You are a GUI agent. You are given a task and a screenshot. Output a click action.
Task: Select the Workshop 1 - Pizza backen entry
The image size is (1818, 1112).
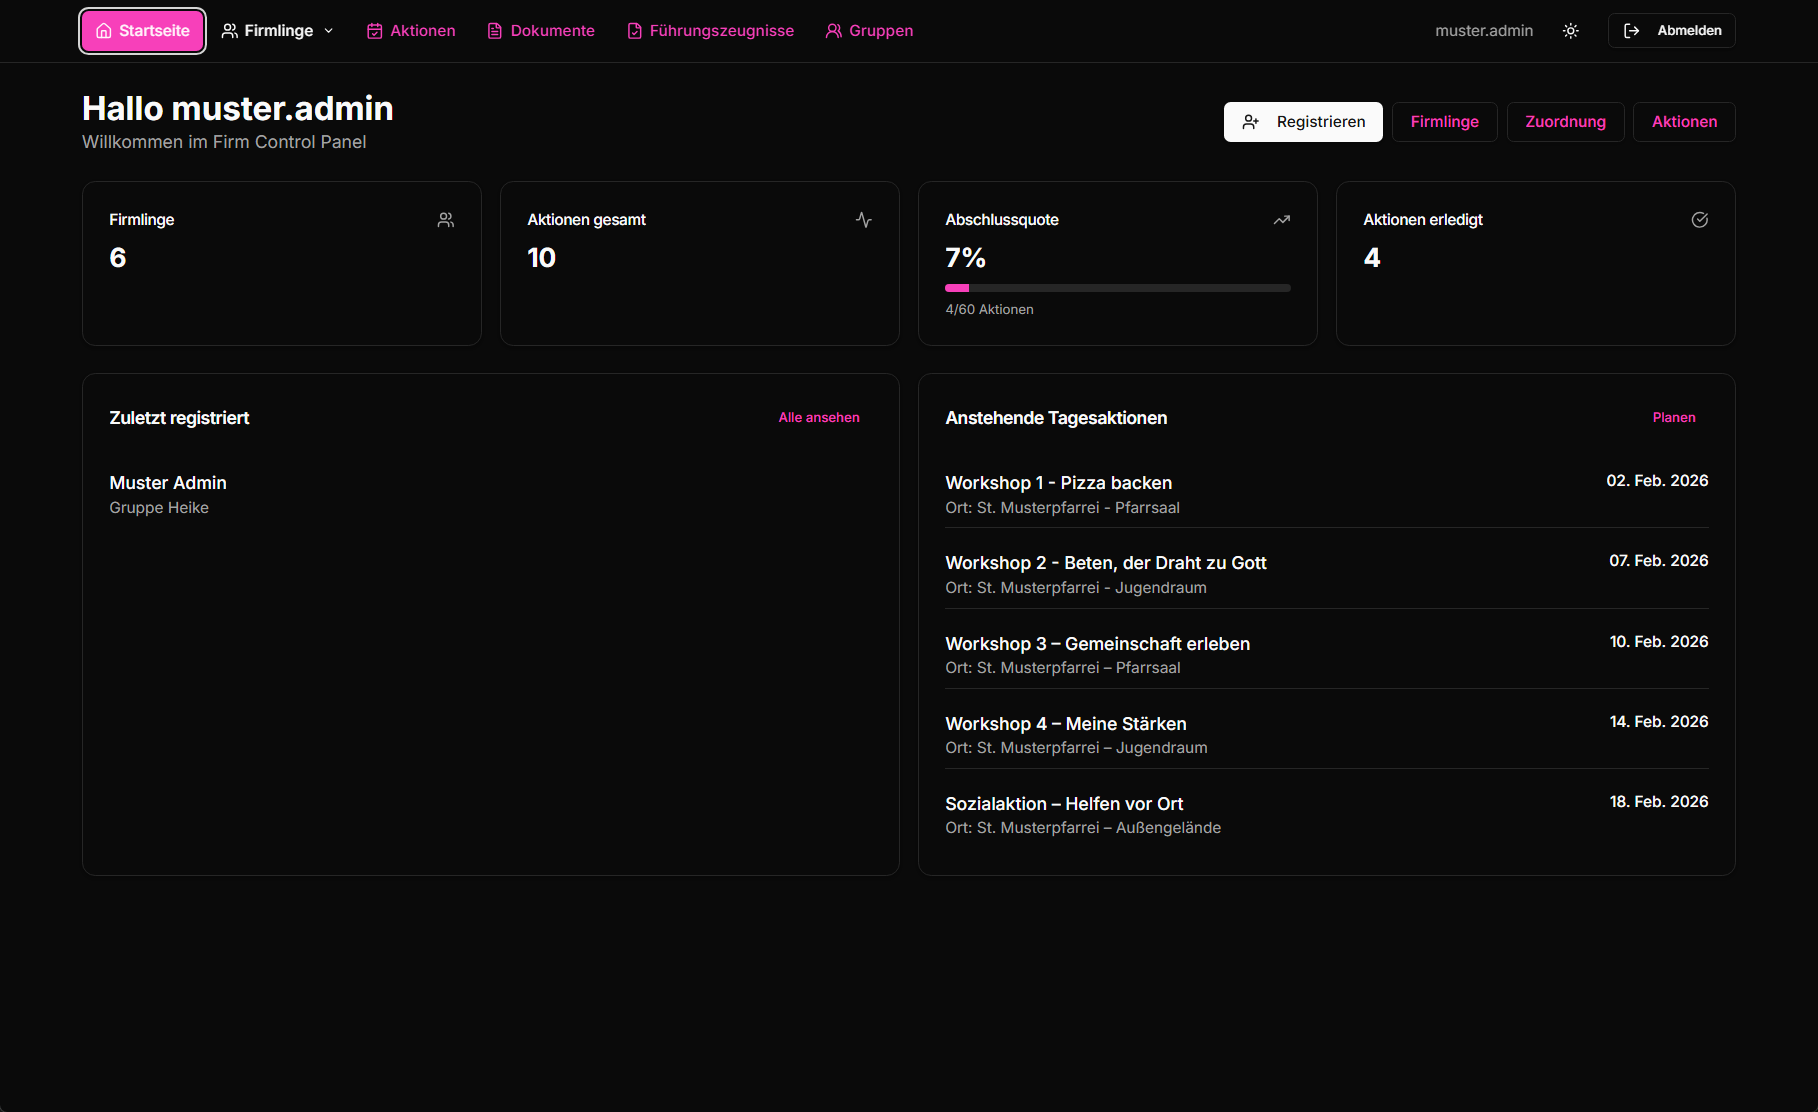pos(1058,482)
